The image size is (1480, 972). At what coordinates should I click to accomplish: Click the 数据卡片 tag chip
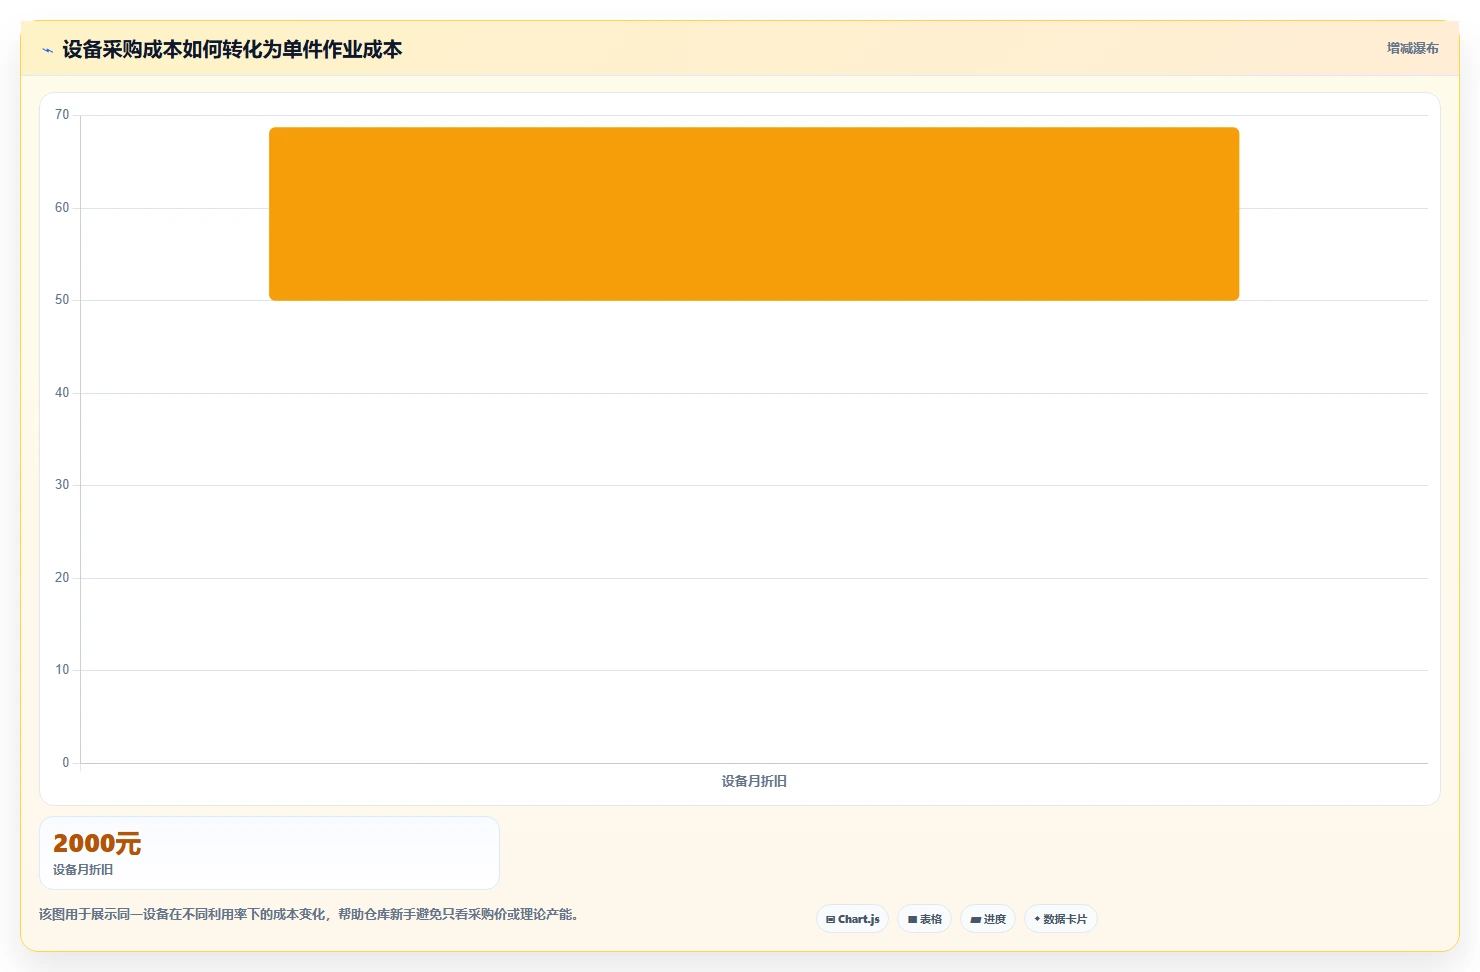click(1061, 919)
